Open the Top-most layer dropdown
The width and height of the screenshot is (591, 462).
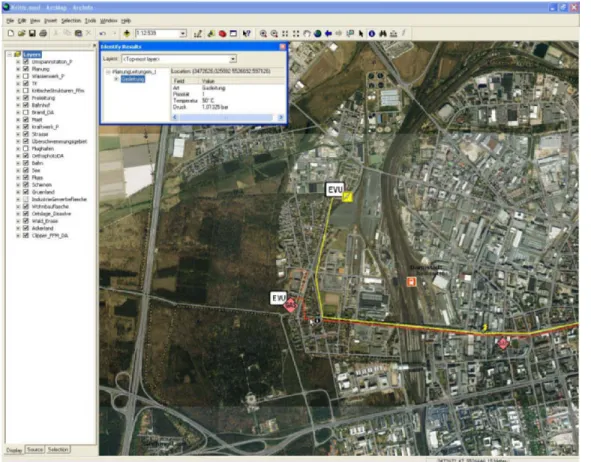point(233,59)
